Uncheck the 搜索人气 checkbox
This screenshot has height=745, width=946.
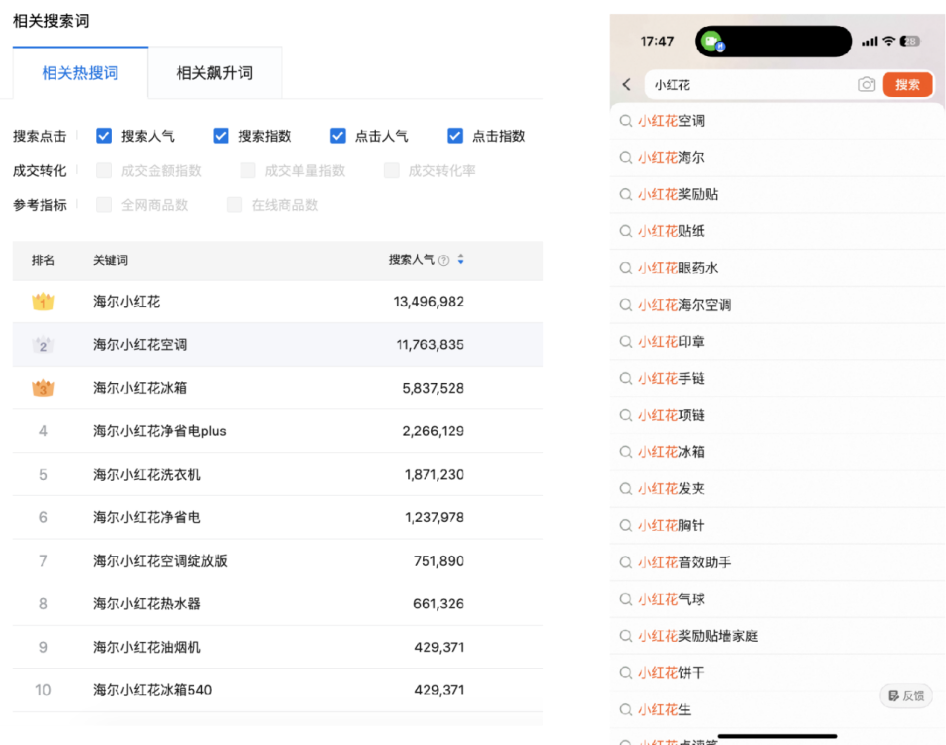tap(104, 136)
